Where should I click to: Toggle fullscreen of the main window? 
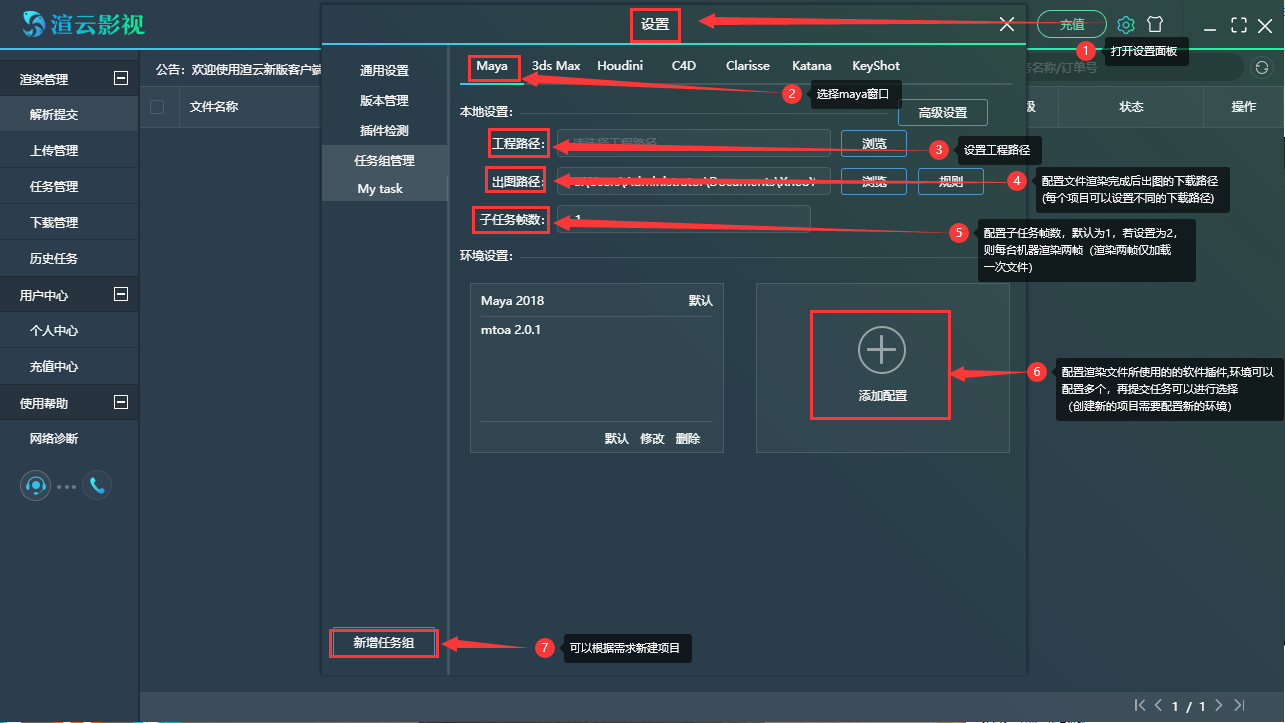[x=1239, y=25]
